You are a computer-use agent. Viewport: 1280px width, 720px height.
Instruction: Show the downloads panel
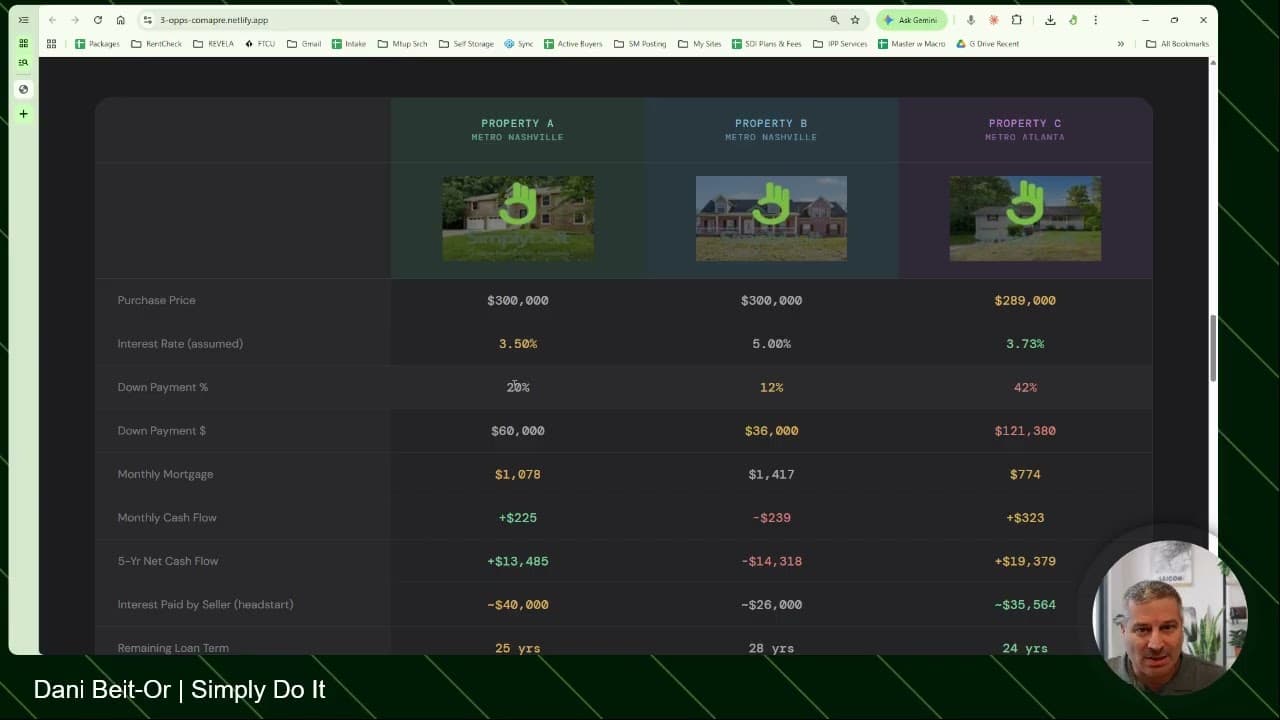pos(1050,20)
